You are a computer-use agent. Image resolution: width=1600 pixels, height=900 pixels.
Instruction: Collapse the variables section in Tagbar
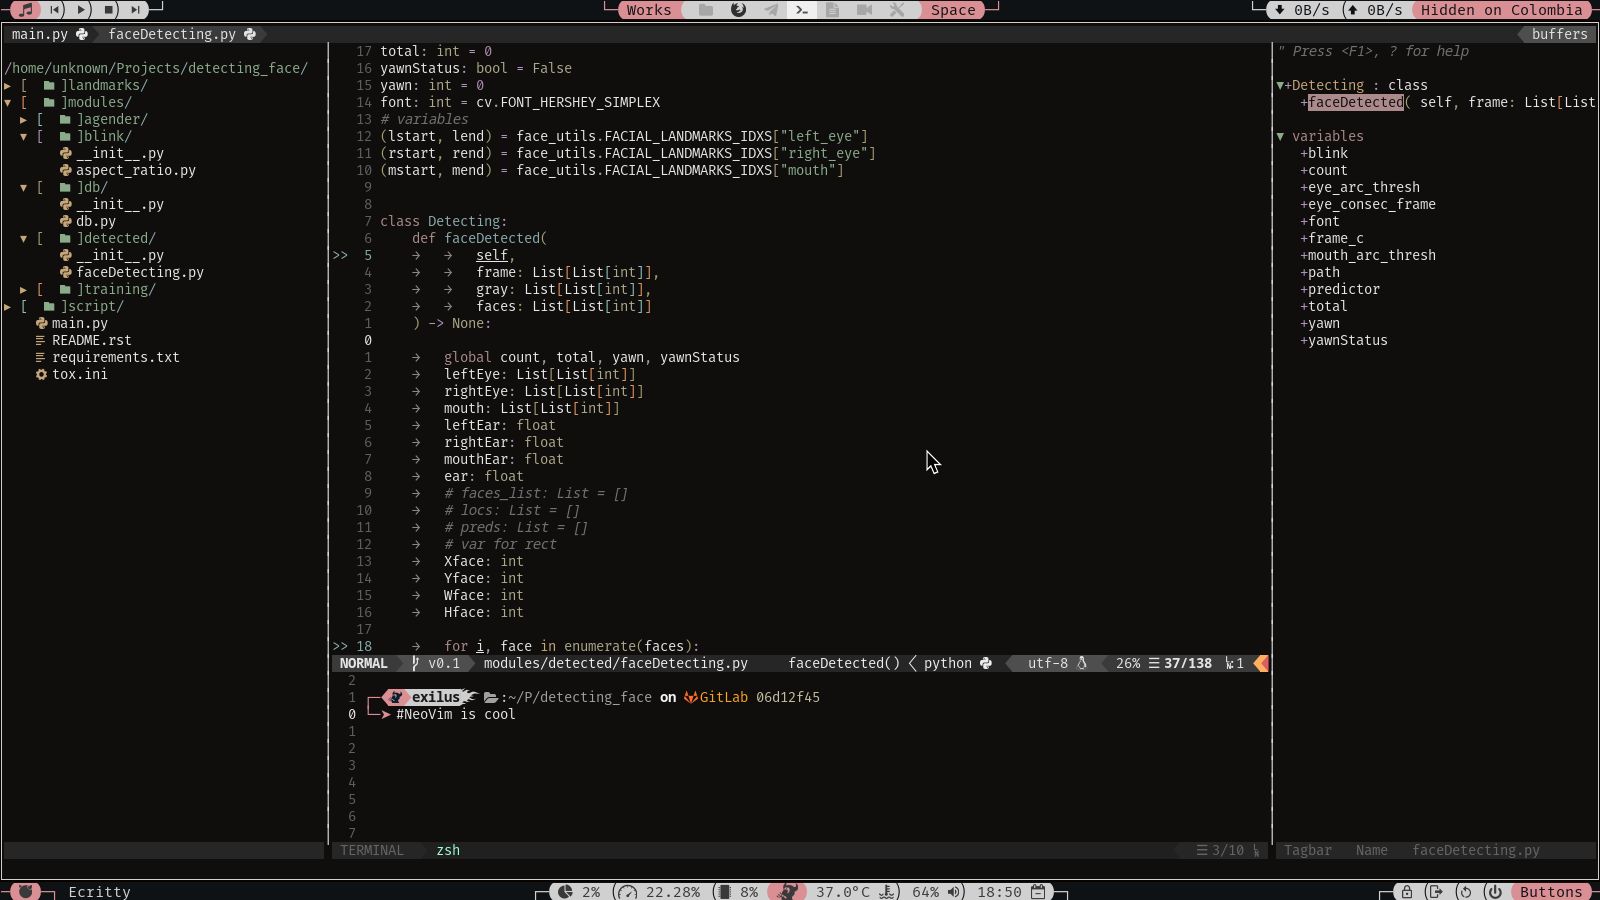(1281, 136)
